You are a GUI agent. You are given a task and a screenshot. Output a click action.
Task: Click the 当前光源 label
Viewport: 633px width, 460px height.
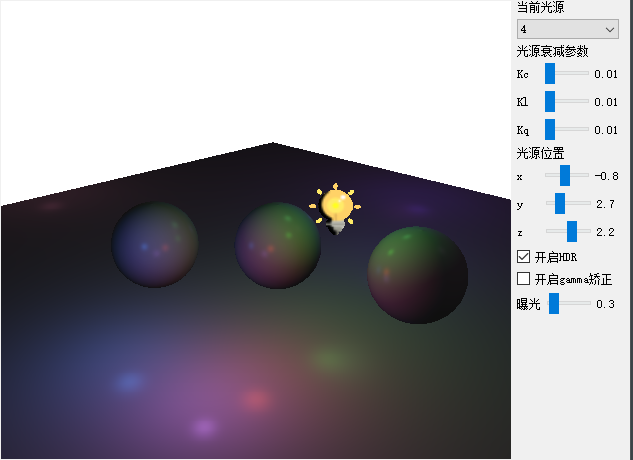(540, 7)
